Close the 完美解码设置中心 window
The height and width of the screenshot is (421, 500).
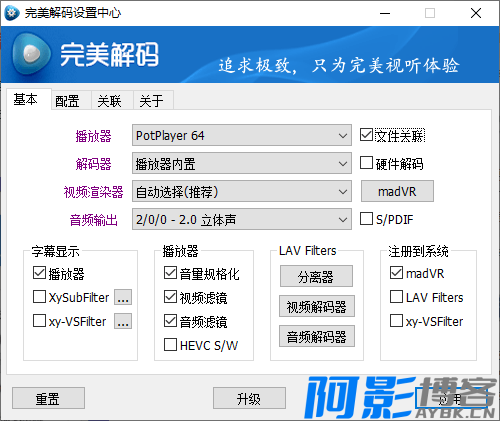[476, 13]
